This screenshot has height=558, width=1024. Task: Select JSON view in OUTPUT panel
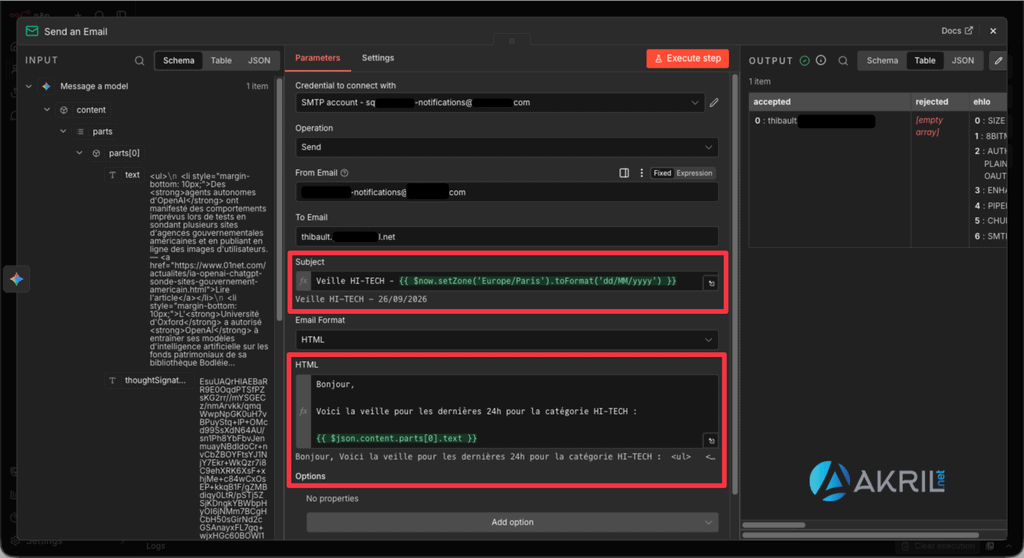click(x=963, y=60)
